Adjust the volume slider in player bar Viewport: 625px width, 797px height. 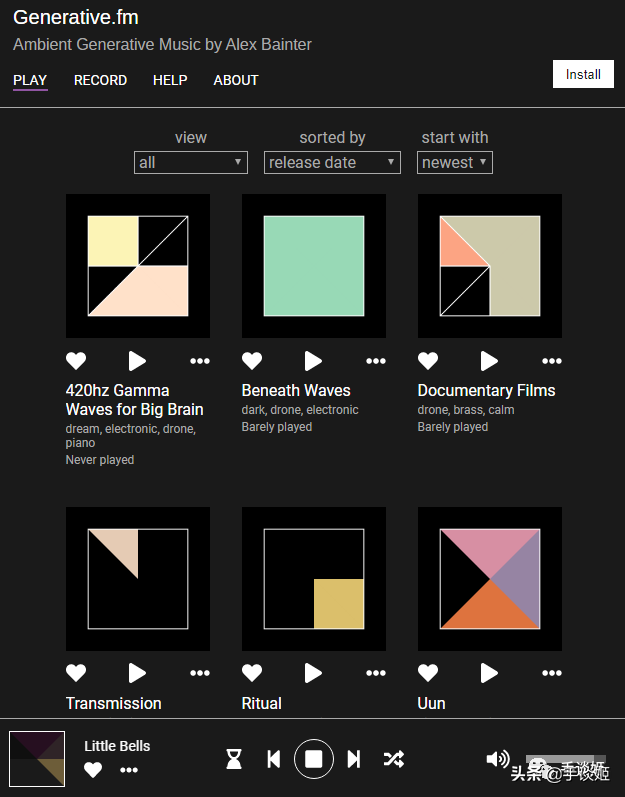coord(566,759)
